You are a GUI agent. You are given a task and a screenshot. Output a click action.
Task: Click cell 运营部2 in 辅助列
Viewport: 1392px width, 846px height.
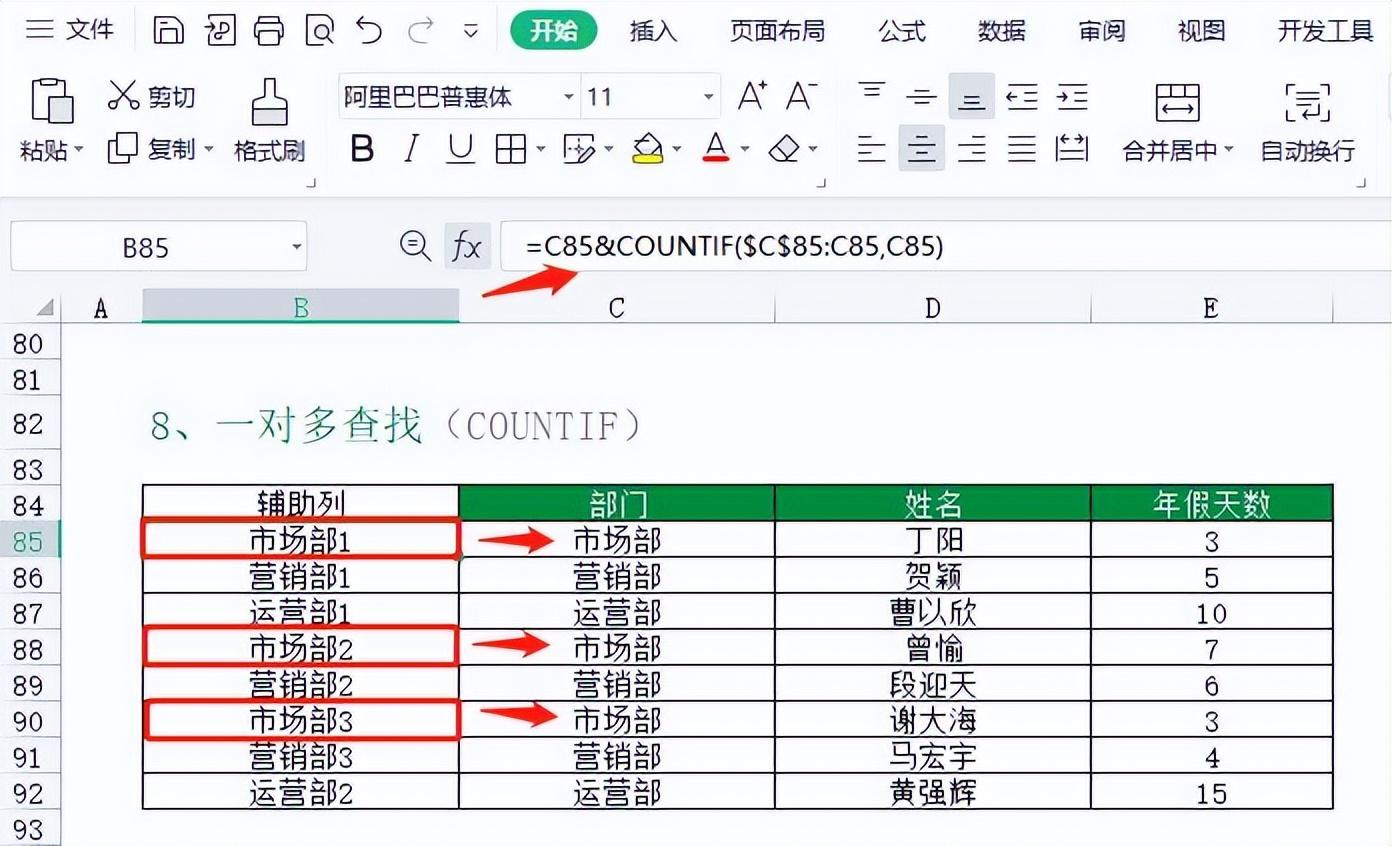click(301, 792)
